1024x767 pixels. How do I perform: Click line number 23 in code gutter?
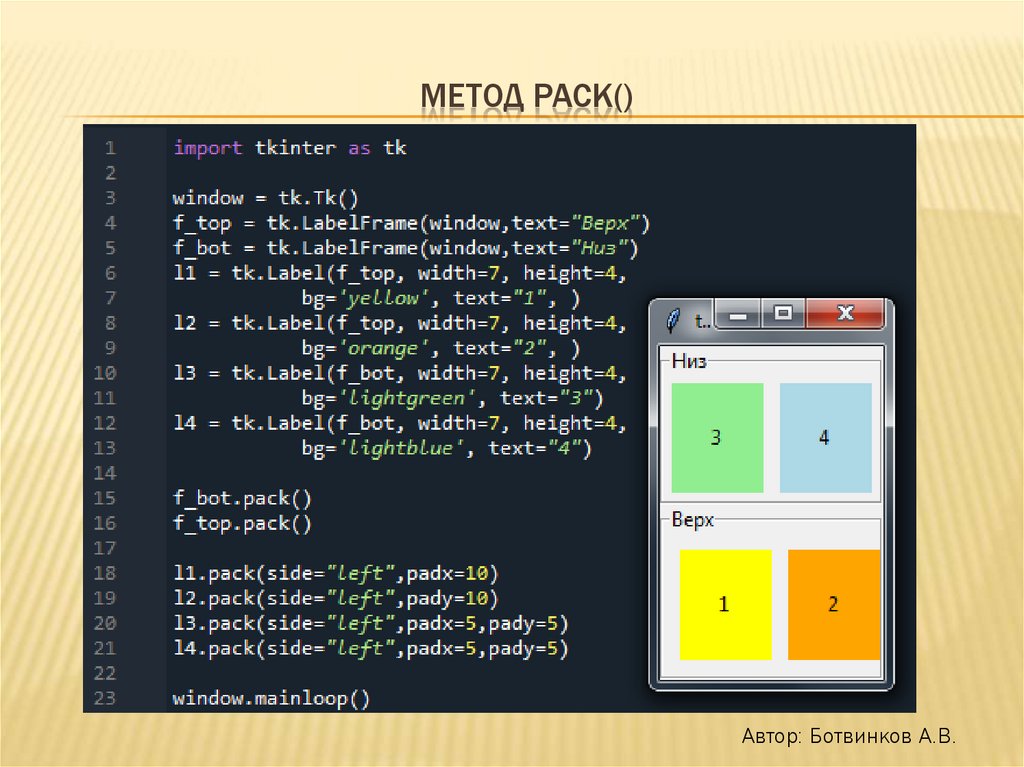104,698
